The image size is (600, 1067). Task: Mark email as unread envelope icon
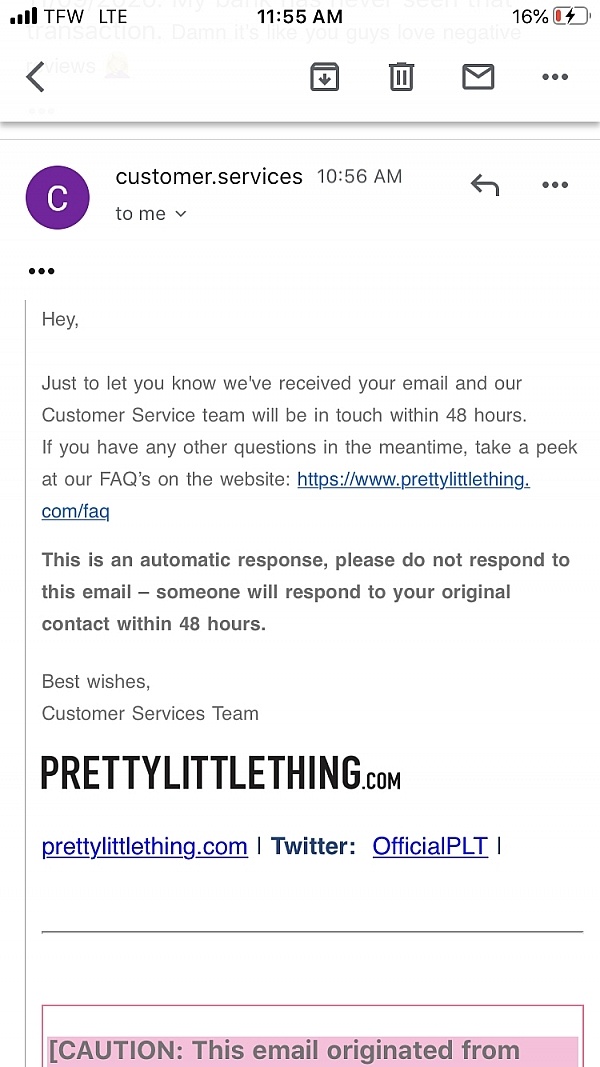[478, 76]
